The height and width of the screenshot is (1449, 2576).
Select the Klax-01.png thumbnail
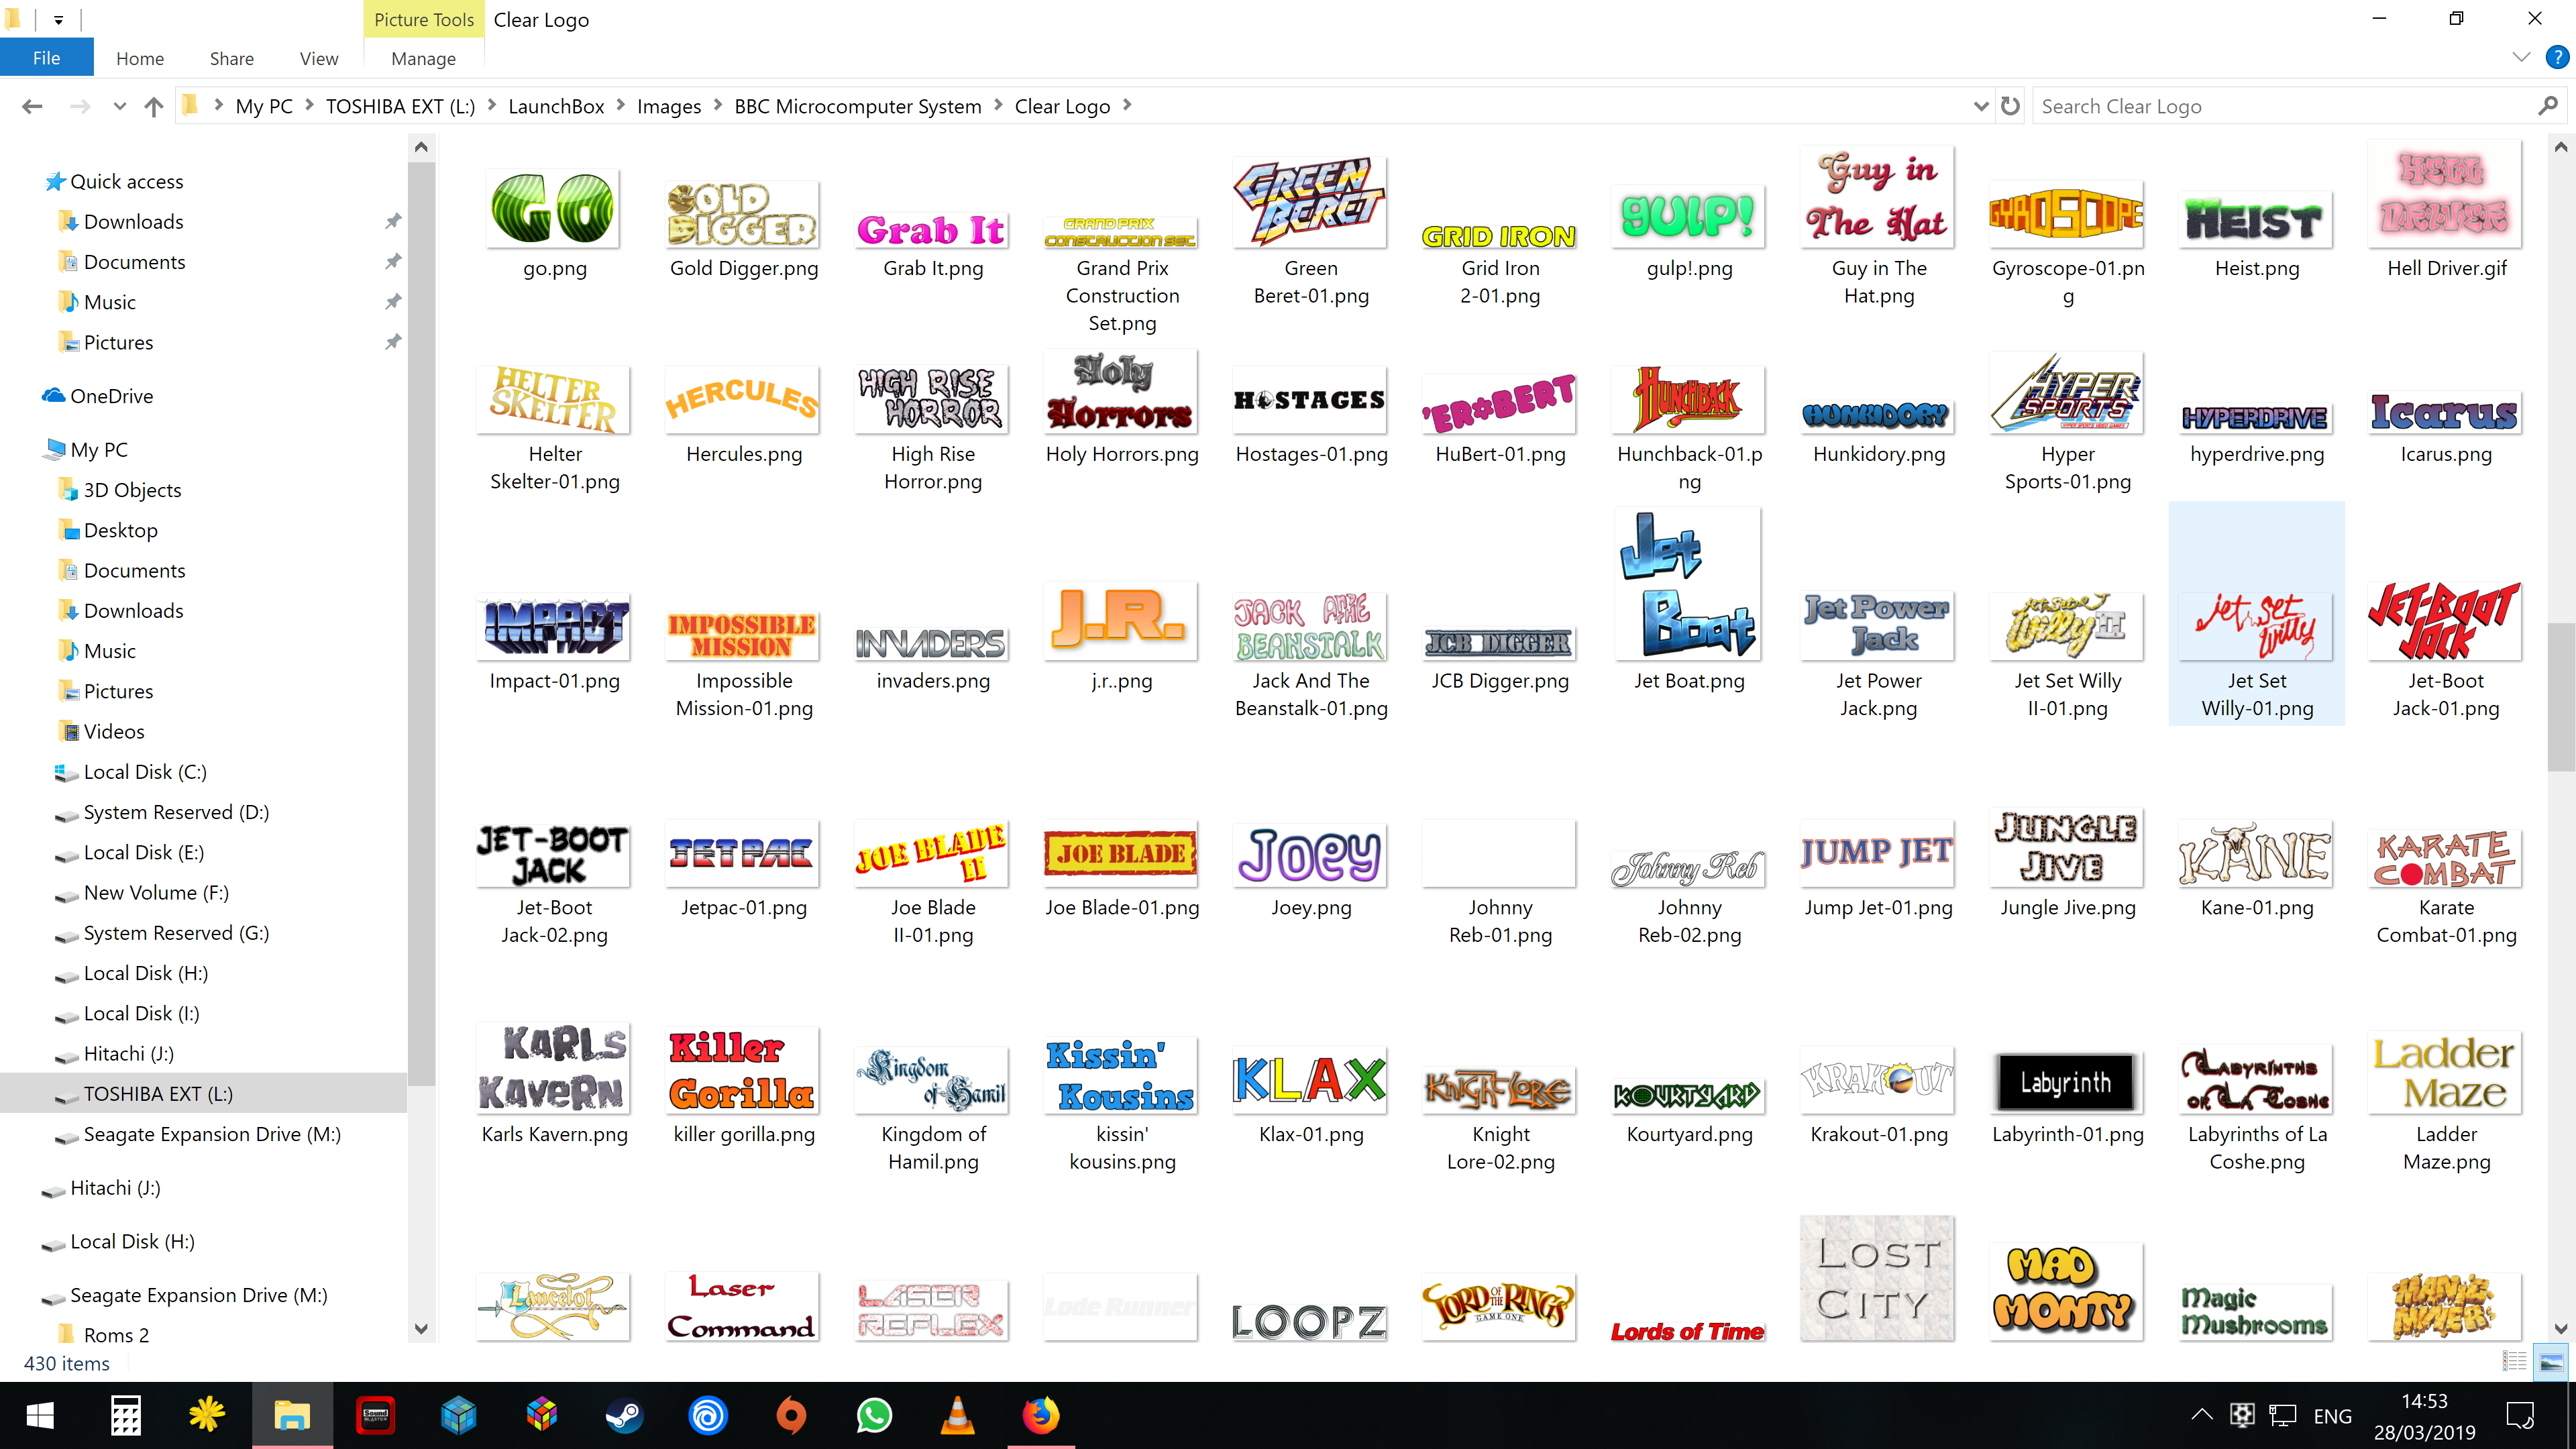coord(1311,1080)
